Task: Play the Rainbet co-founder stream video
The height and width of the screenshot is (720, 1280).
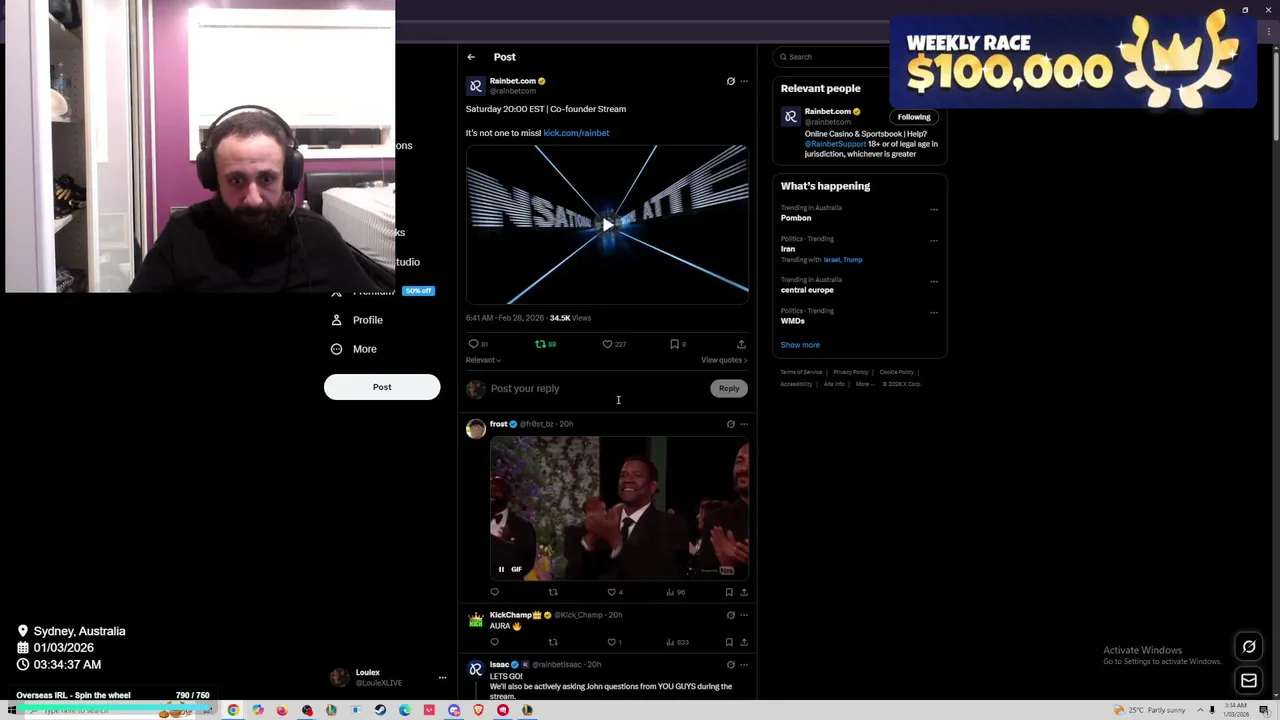Action: (x=607, y=225)
